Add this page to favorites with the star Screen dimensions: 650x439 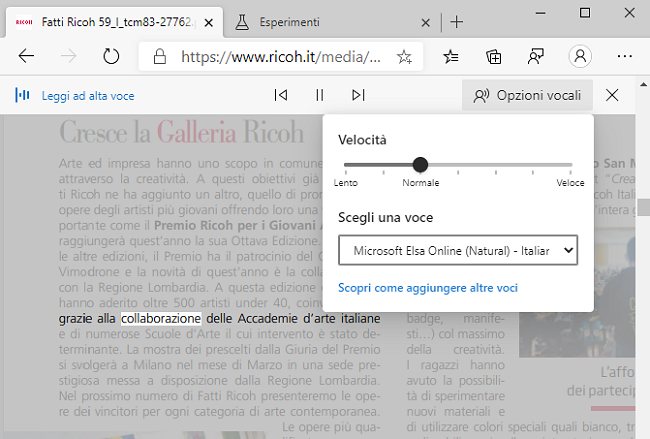[404, 57]
